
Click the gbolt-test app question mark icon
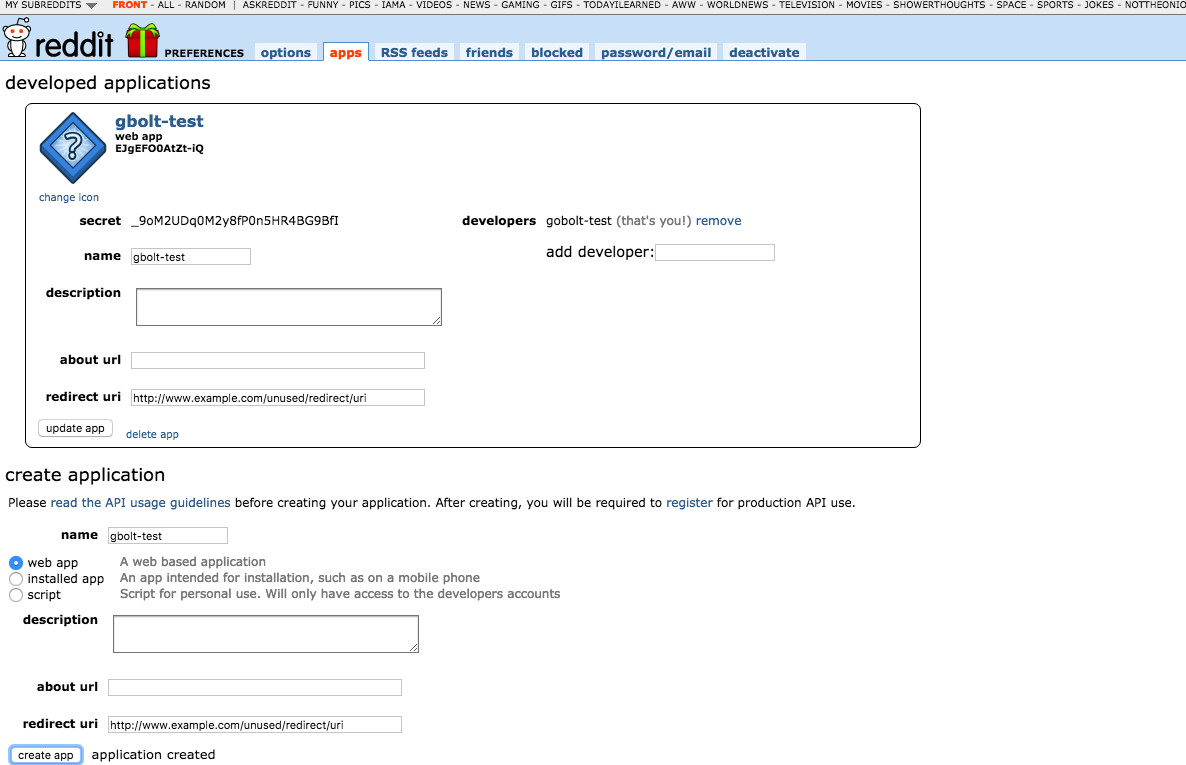tap(73, 148)
